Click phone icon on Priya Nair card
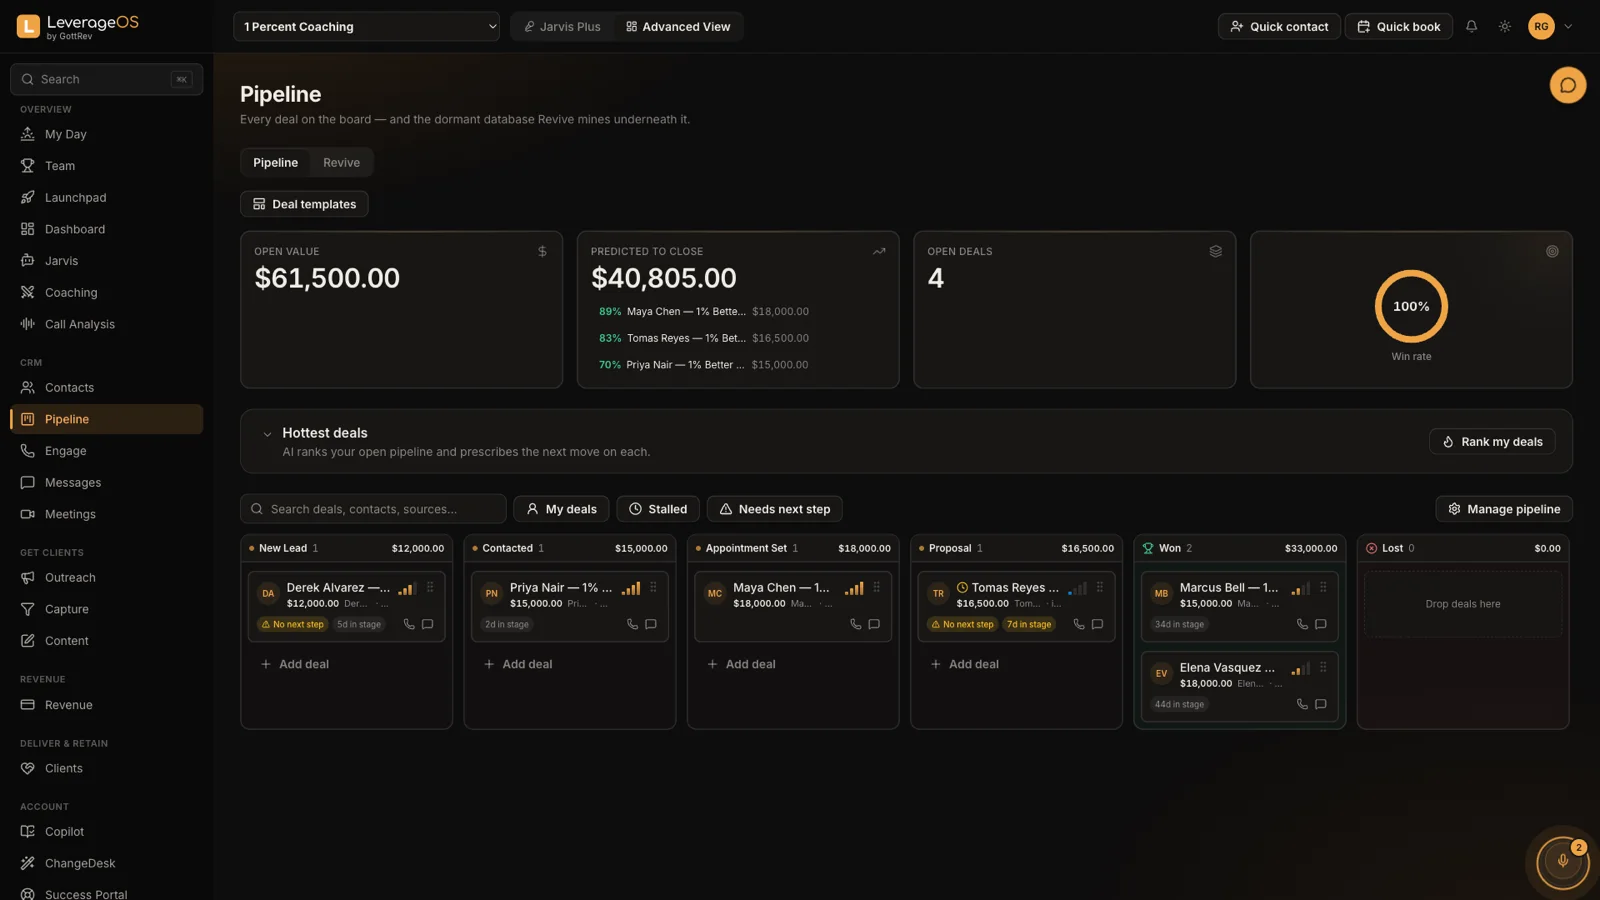Image resolution: width=1600 pixels, height=900 pixels. [x=632, y=624]
